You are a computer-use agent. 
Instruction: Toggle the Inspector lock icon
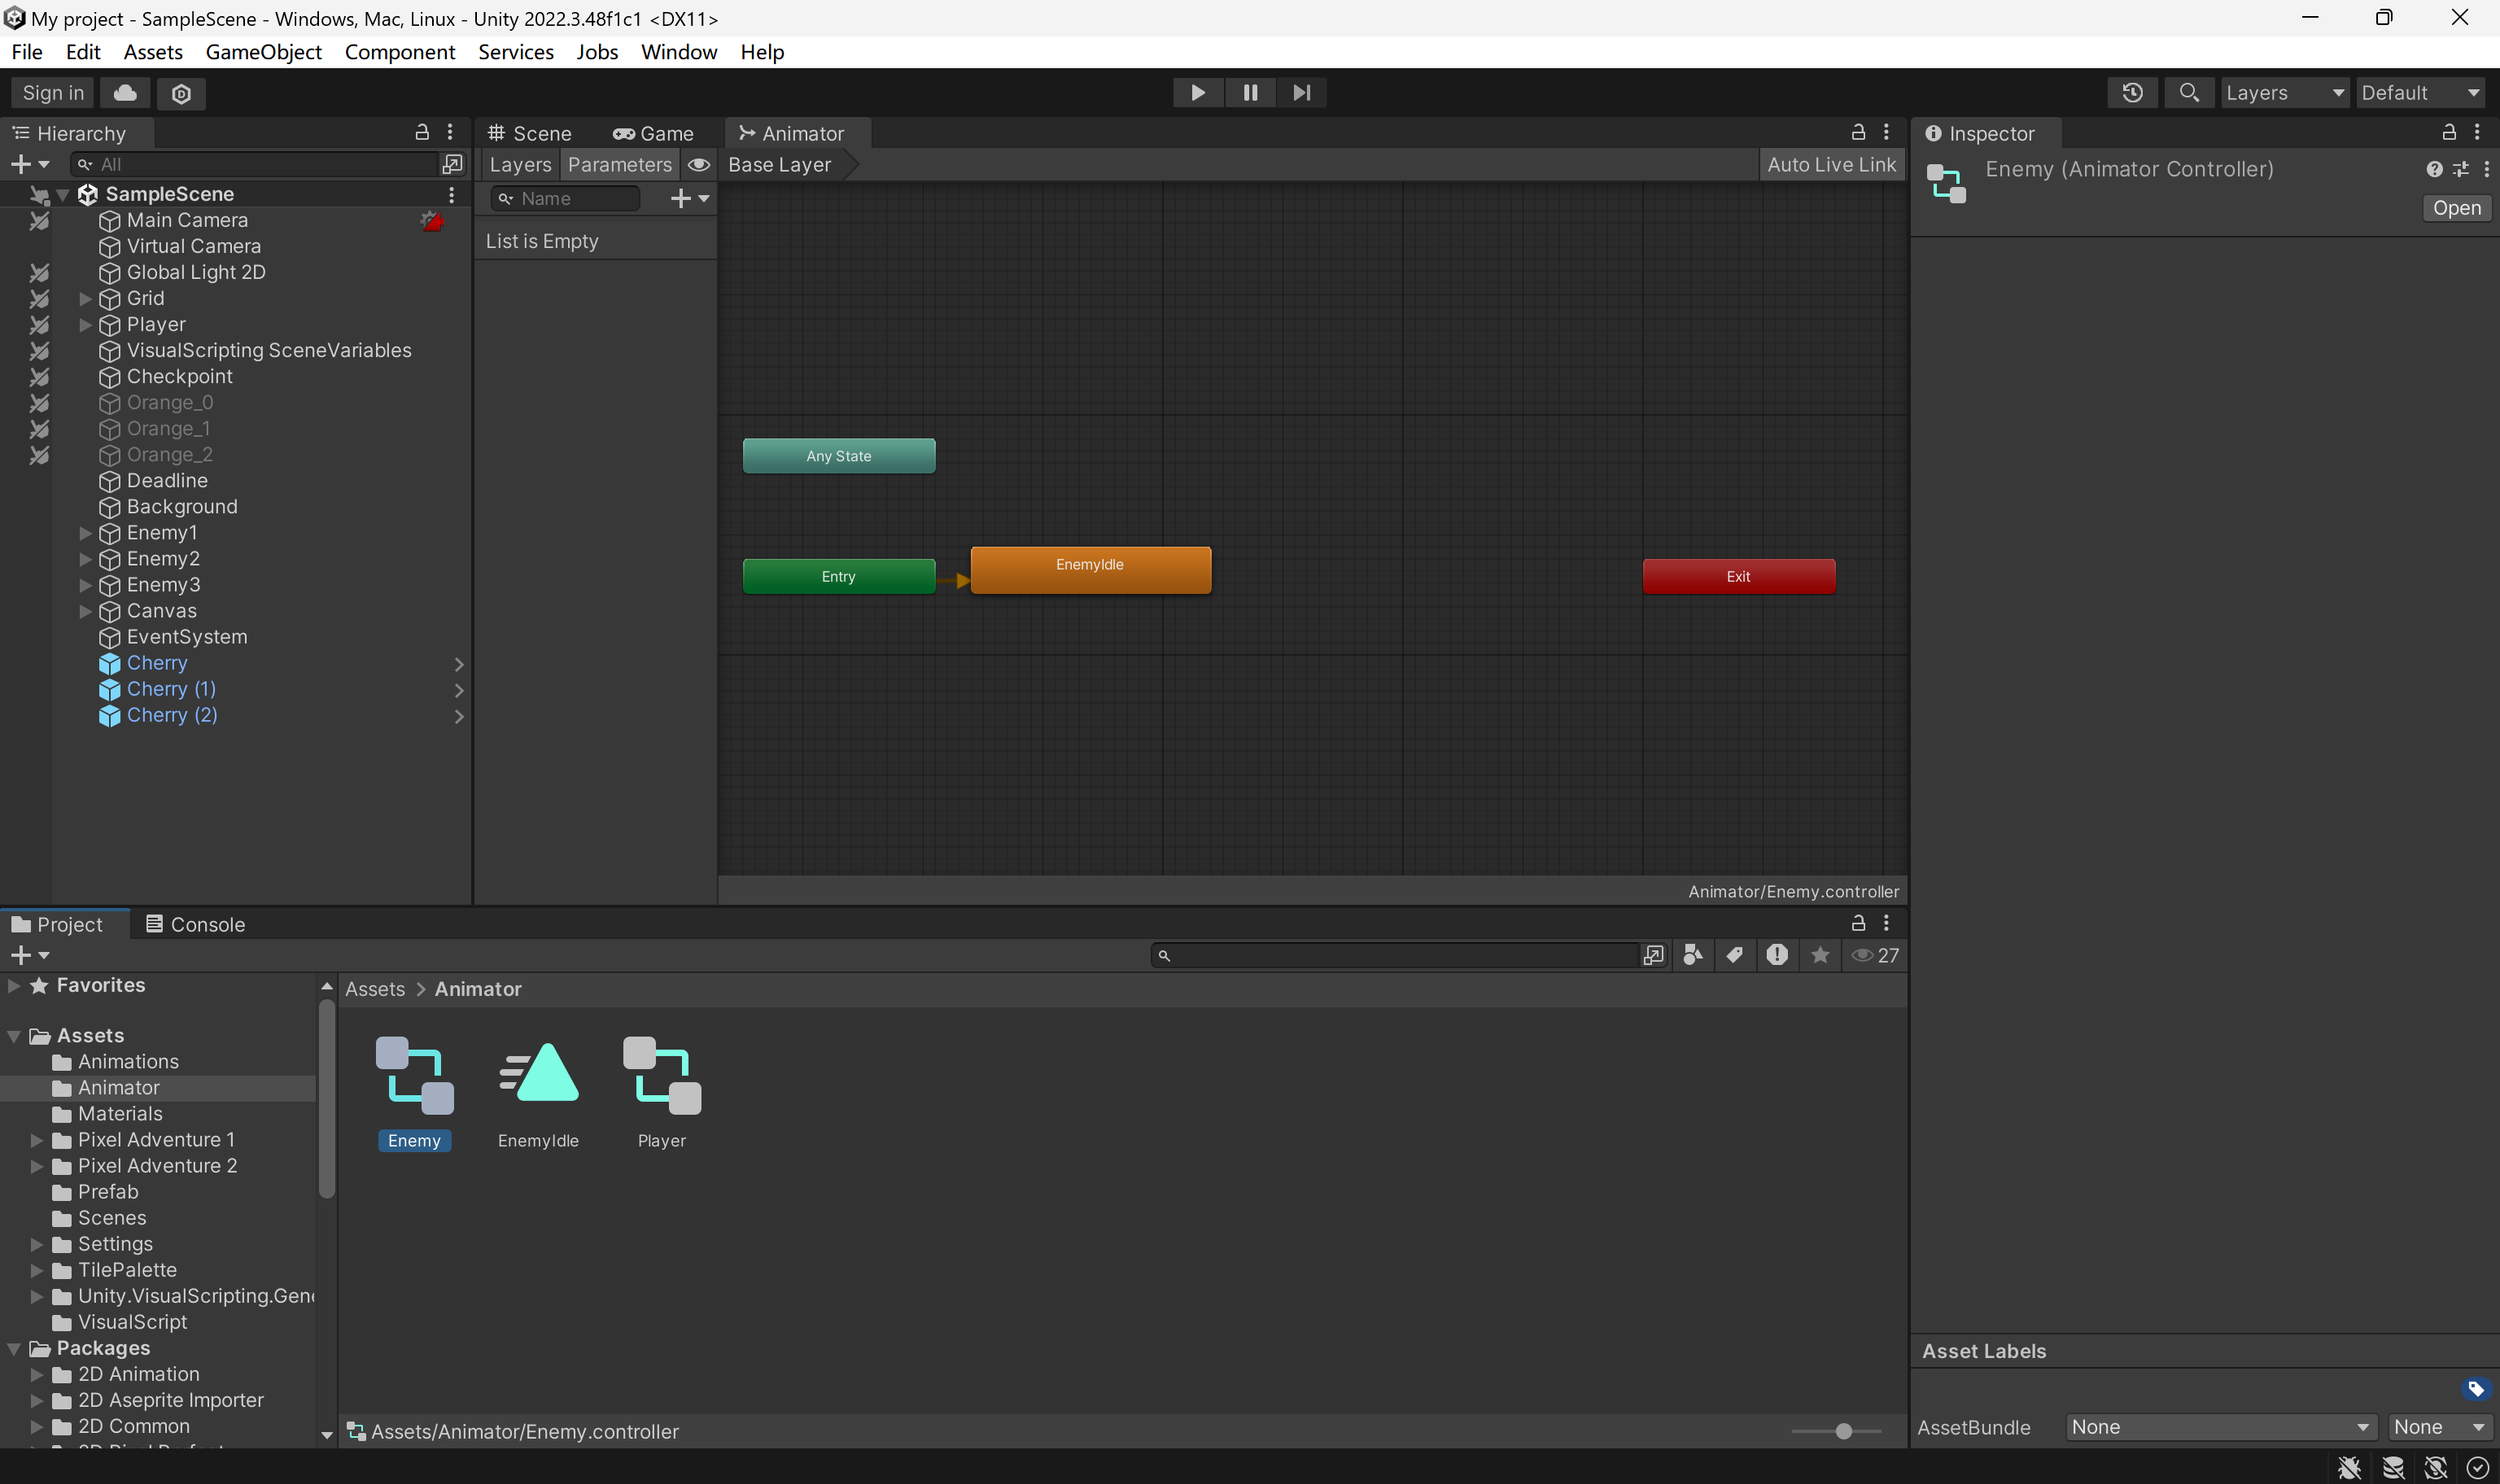tap(2449, 133)
